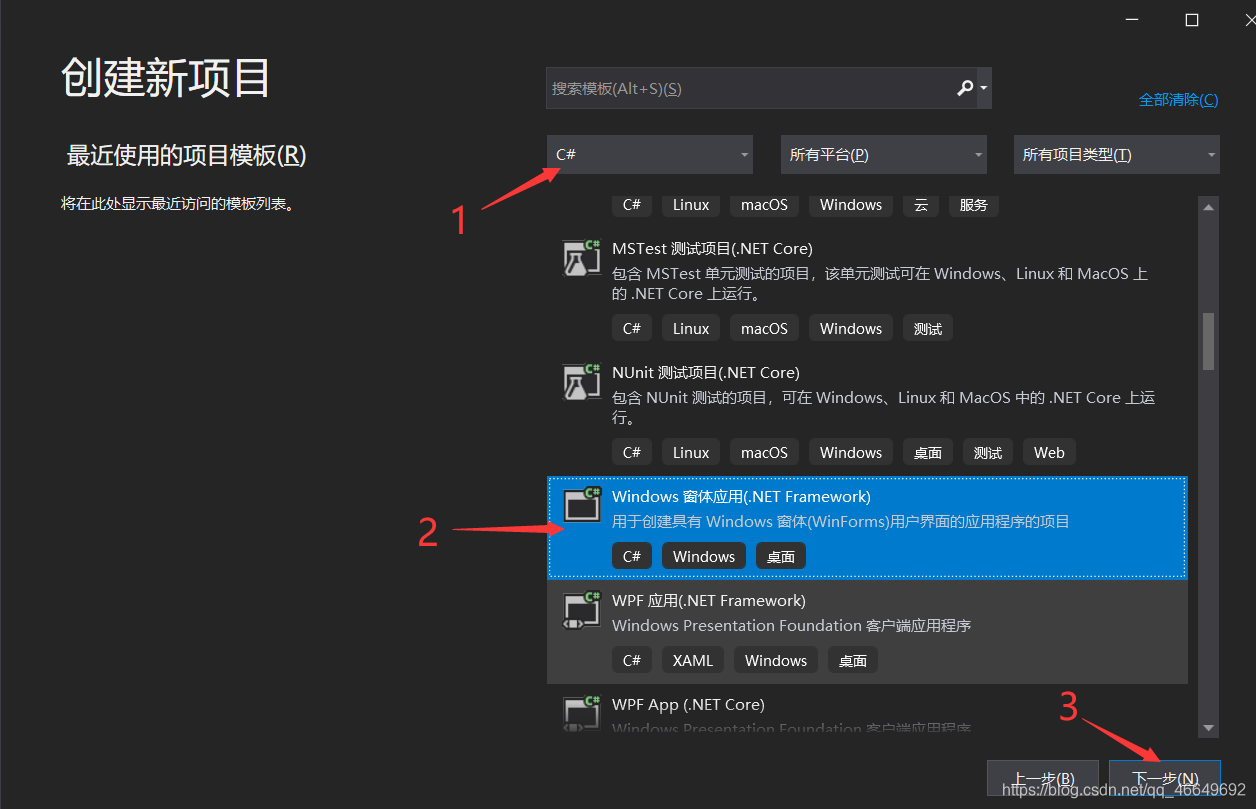Click the 桌面 tag under Windows 窗体应用
This screenshot has width=1256, height=809.
[x=781, y=556]
